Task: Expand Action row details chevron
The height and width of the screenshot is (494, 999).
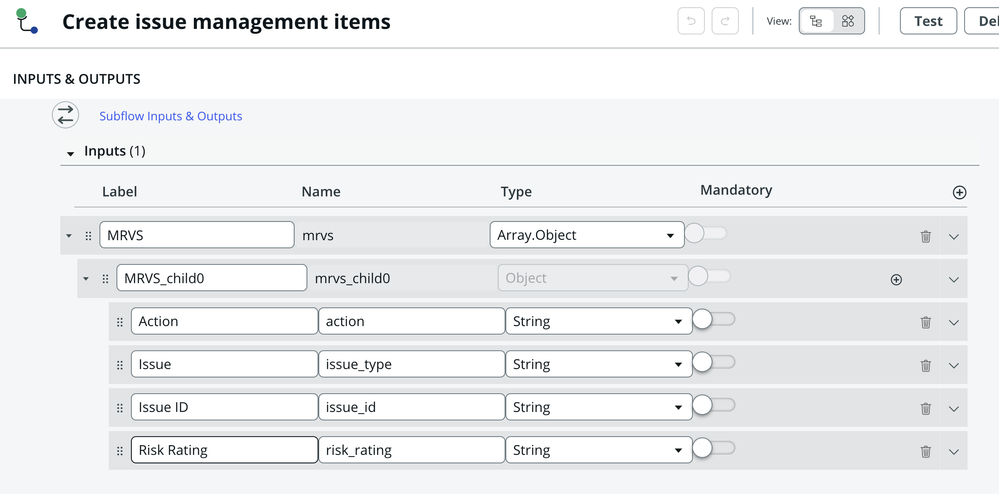Action: point(953,323)
